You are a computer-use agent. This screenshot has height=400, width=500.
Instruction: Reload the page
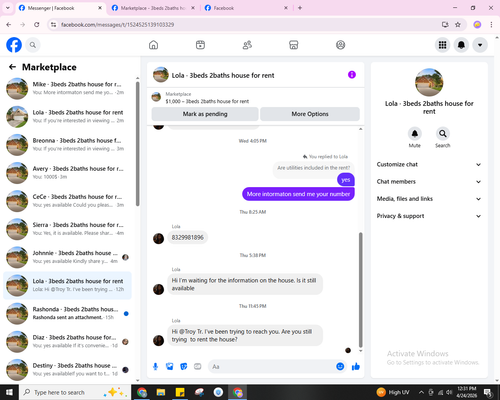pos(37,25)
